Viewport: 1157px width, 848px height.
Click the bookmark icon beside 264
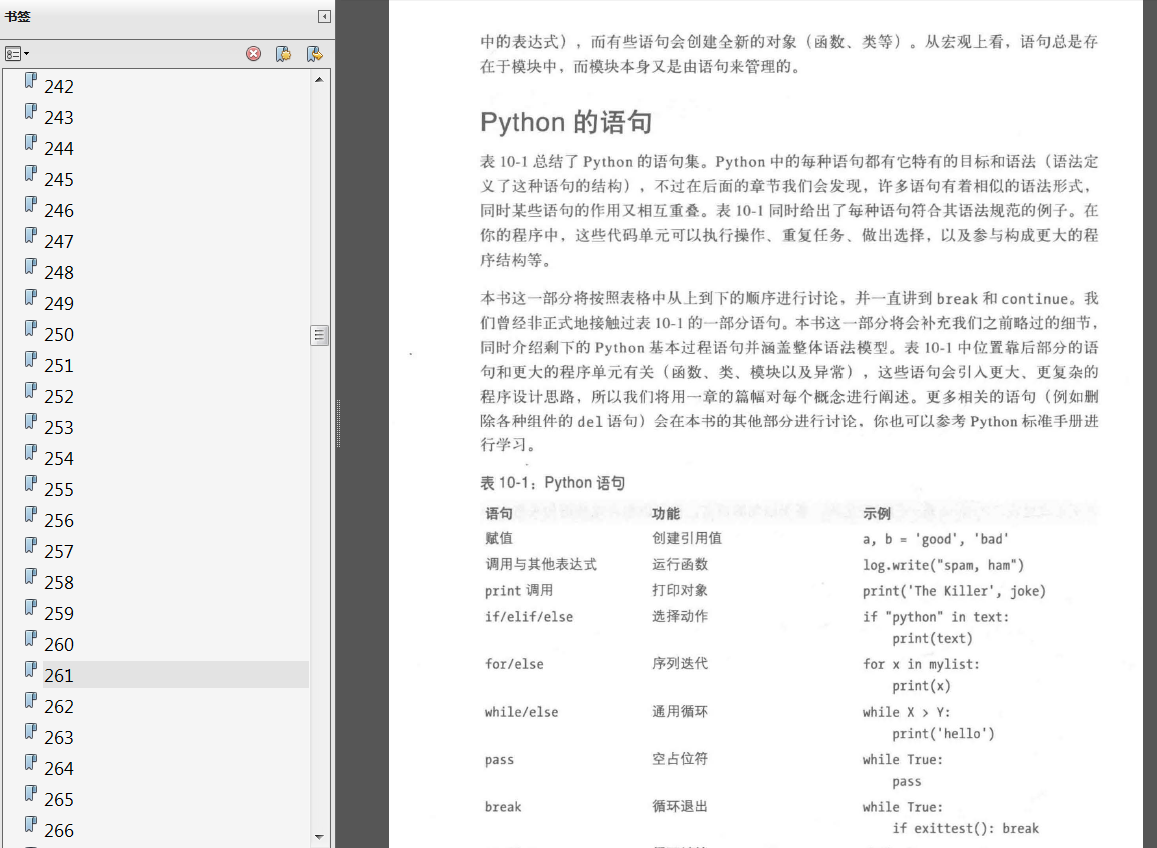click(30, 762)
